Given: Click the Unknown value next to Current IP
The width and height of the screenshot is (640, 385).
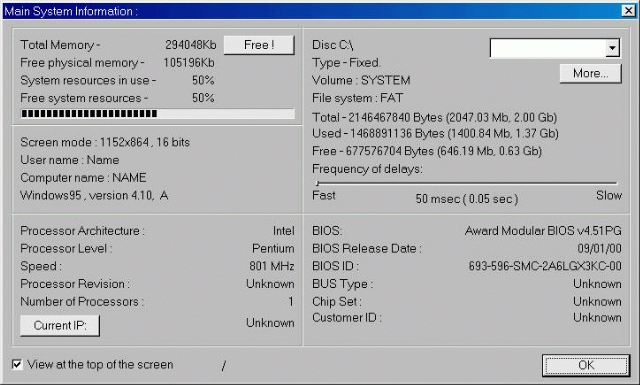Looking at the screenshot, I should coord(270,323).
